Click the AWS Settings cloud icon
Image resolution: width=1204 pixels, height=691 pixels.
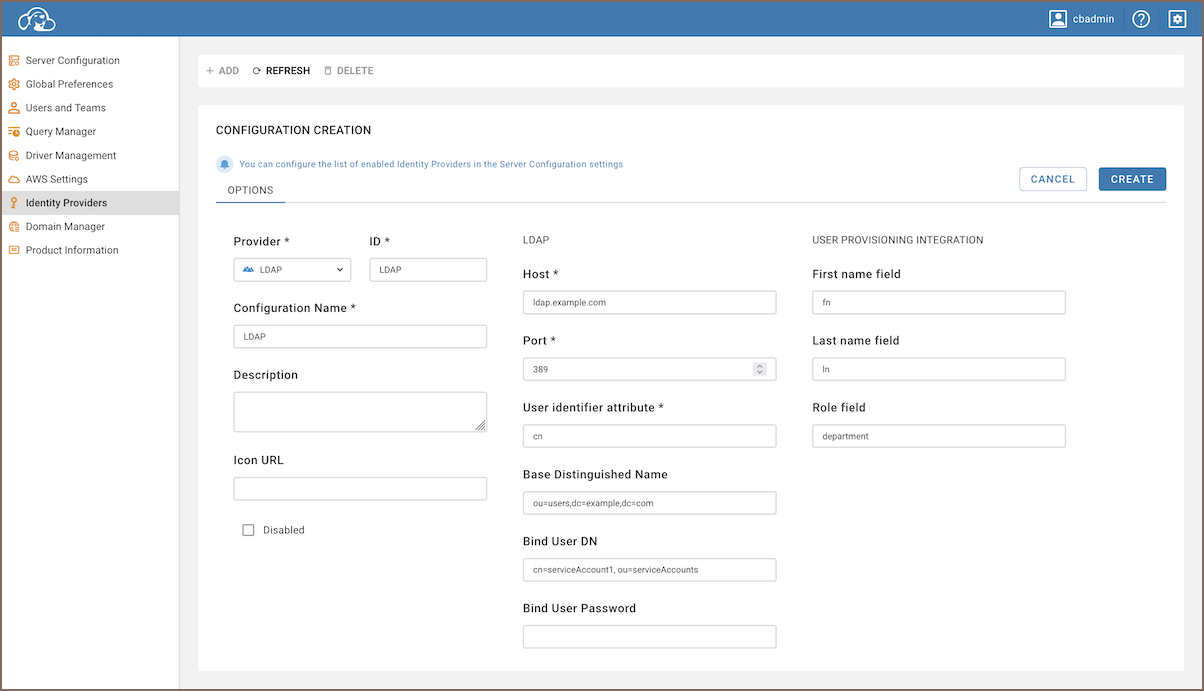pos(14,179)
